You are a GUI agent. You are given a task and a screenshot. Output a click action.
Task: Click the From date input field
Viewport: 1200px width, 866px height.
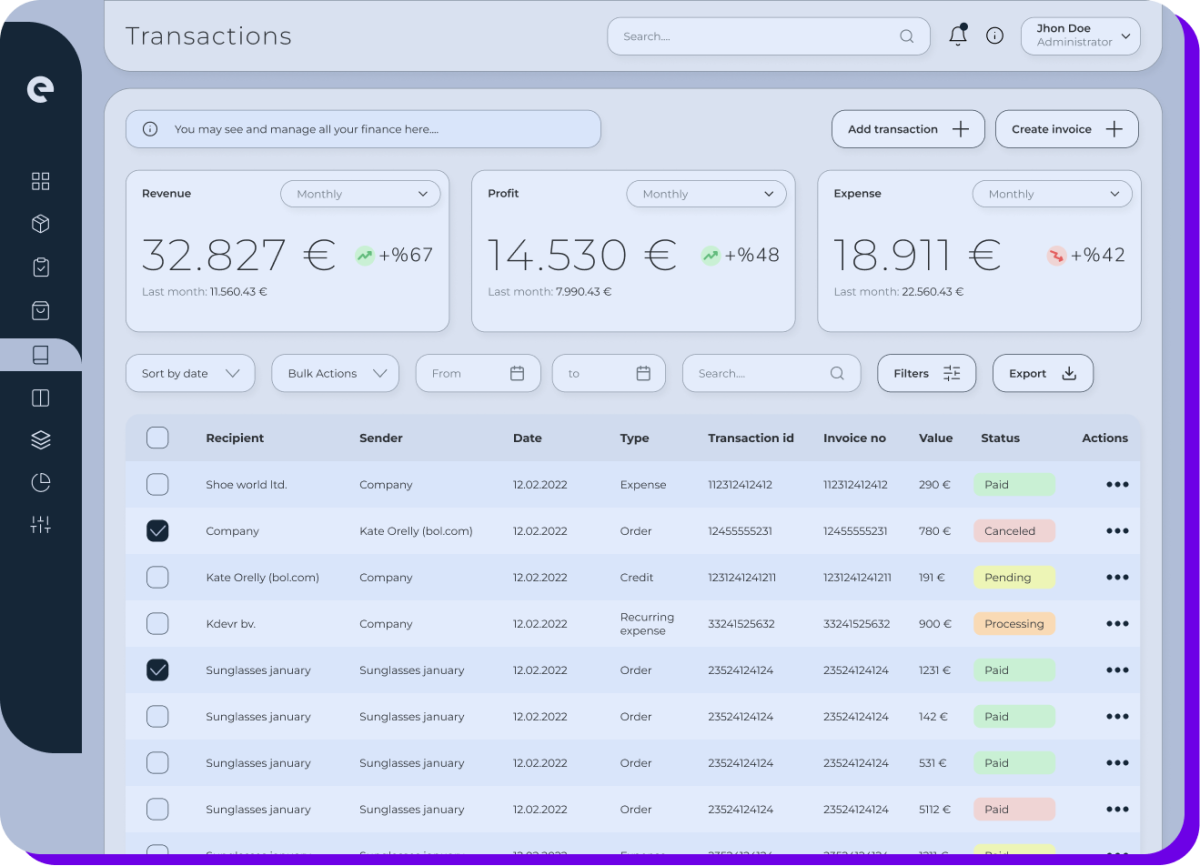(478, 373)
